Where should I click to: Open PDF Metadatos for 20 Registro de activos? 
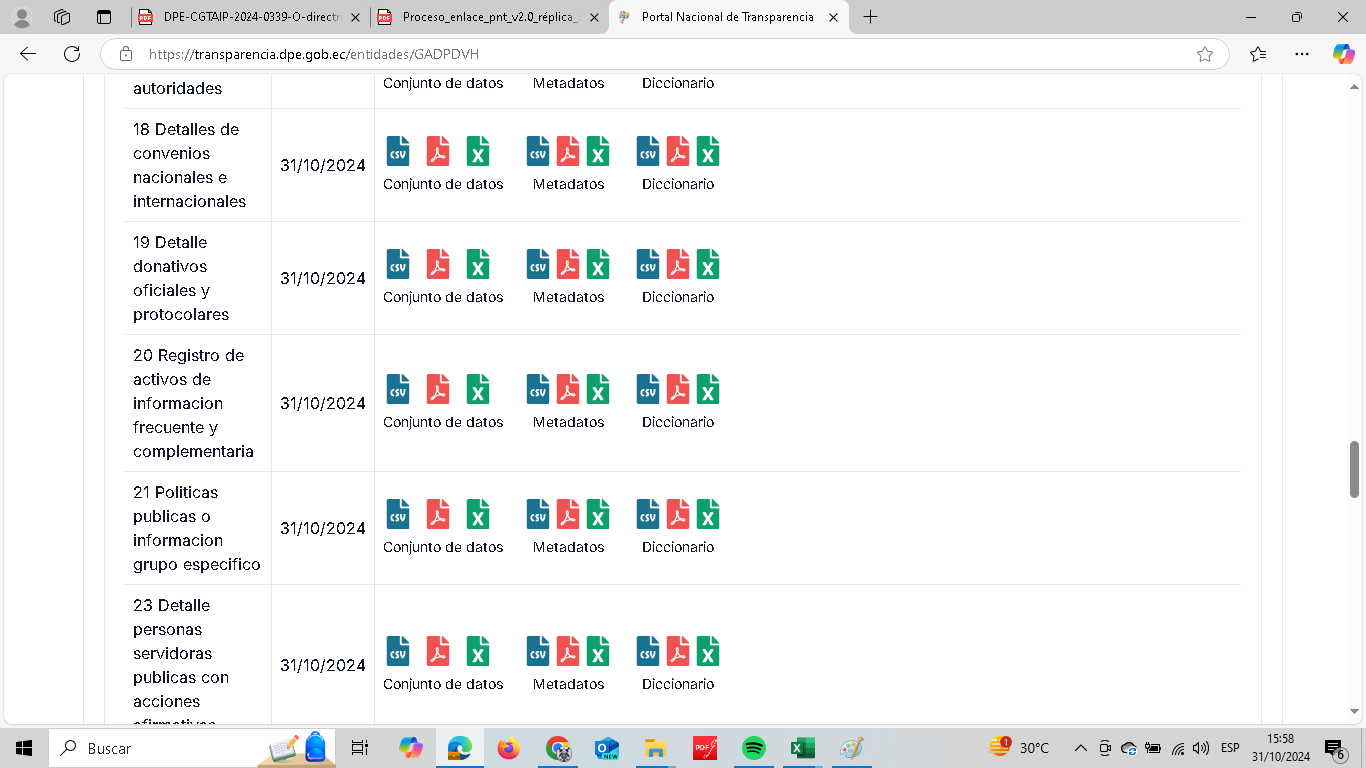(568, 389)
